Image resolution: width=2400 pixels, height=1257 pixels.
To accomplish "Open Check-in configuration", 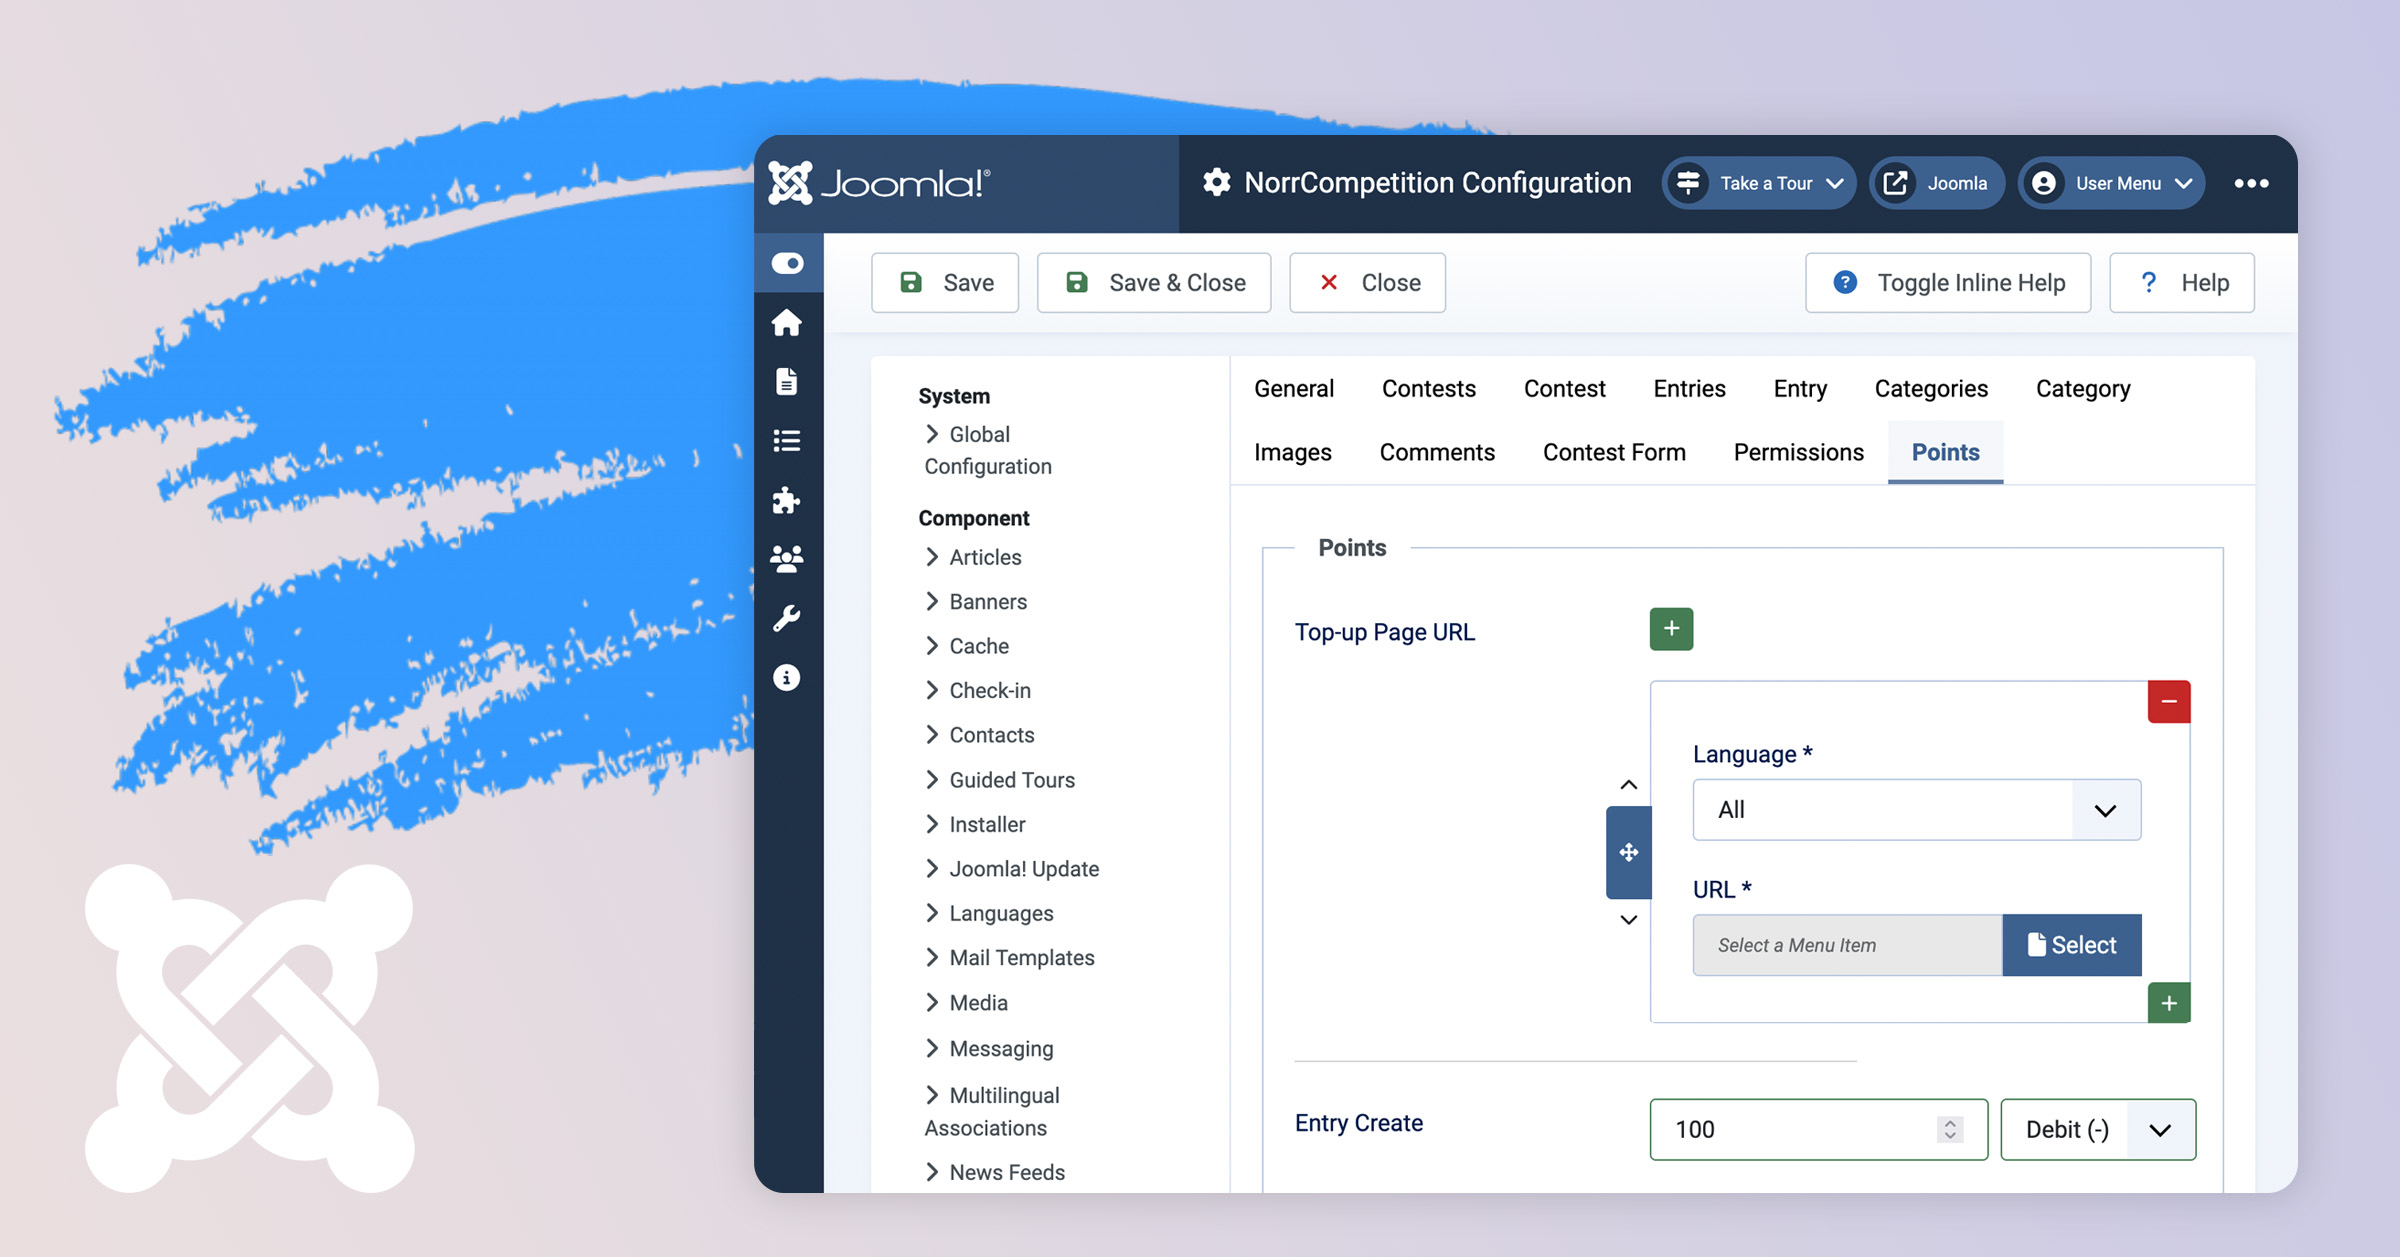I will click(x=978, y=691).
